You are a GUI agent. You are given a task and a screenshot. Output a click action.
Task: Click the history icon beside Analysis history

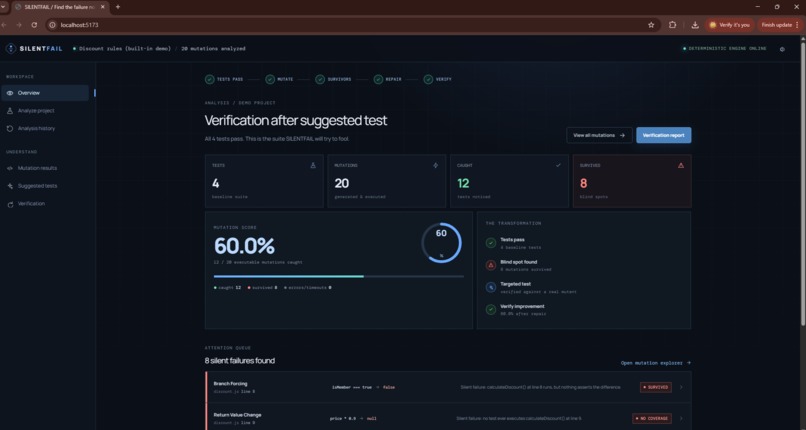10,128
